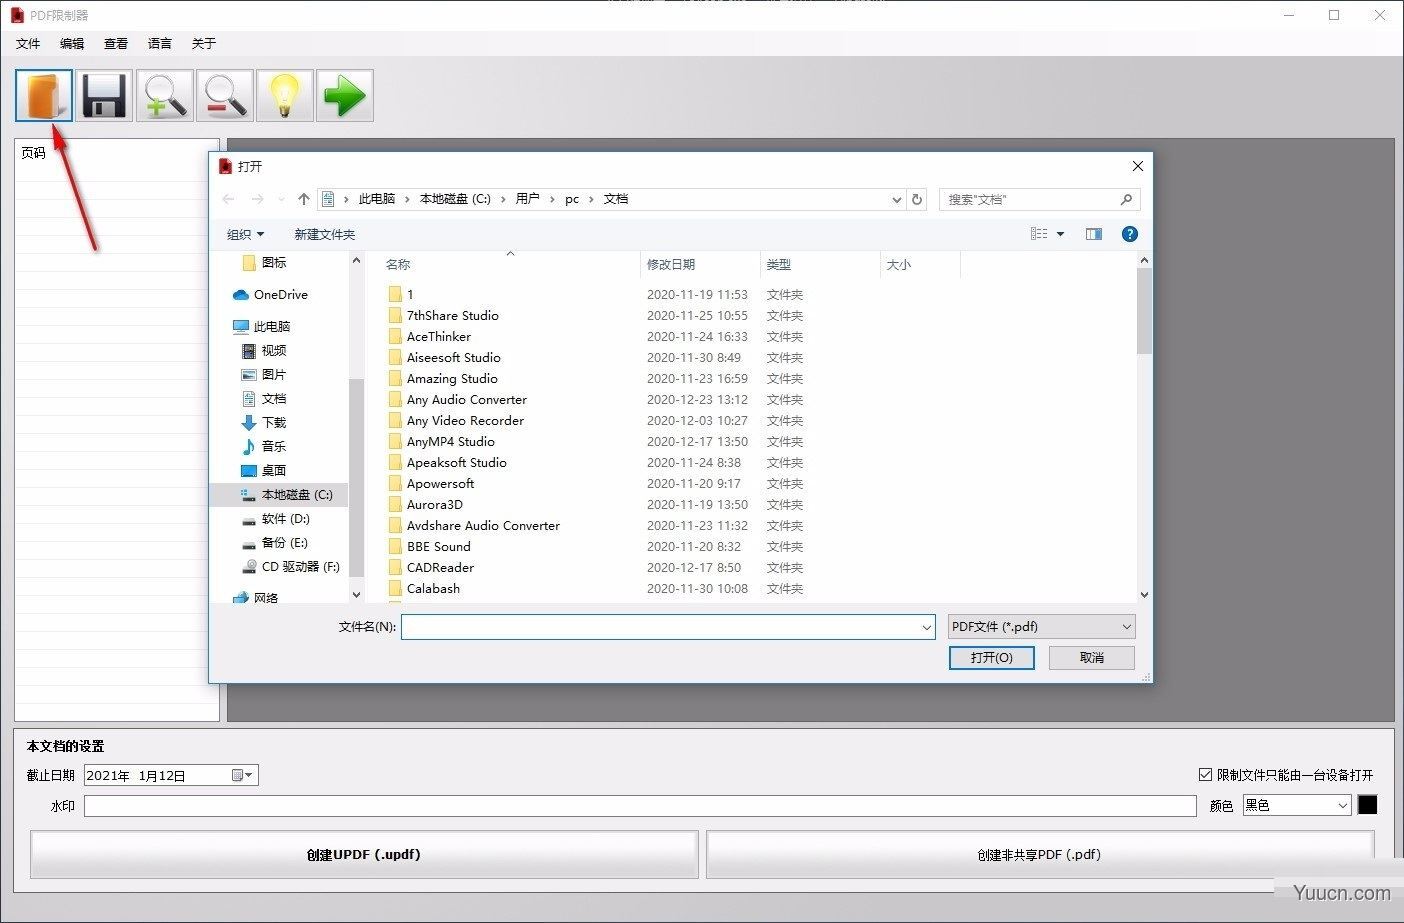Screen dimensions: 1404x923
Task: Open 音乐 folder in sidebar
Action: pos(264,447)
